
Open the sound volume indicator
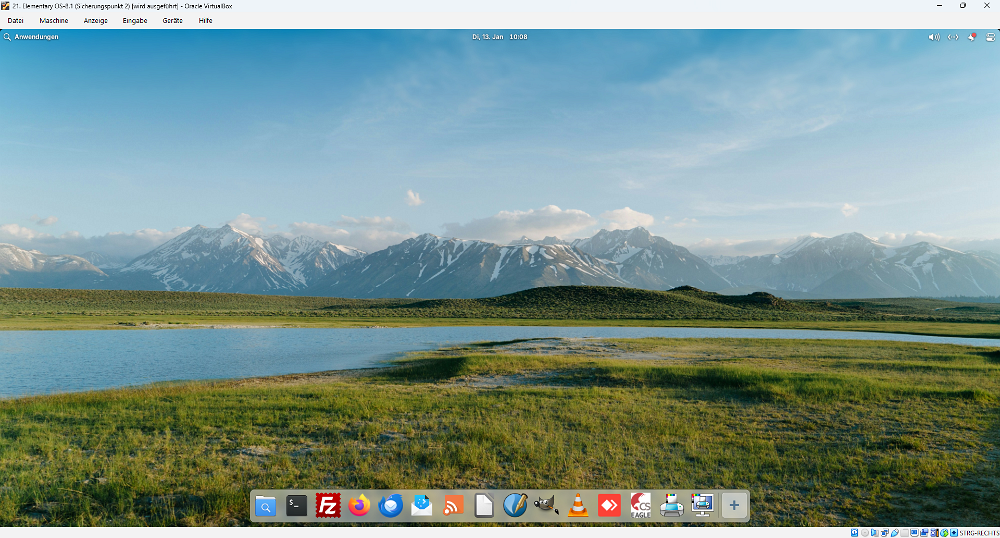pos(934,37)
